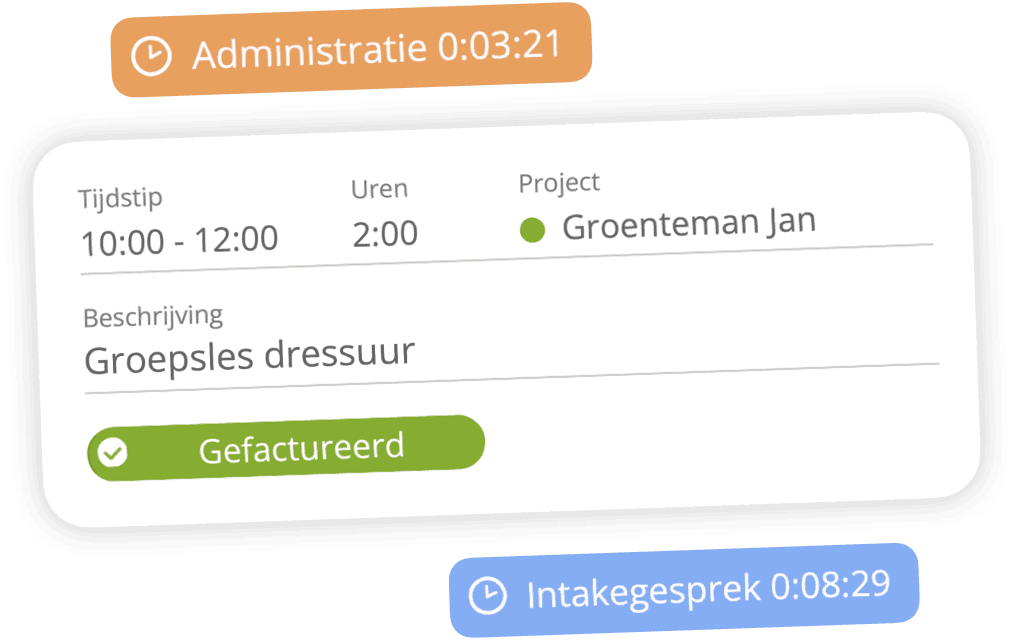
Task: Click the checkmark icon in Gefactureerd badge
Action: coord(113,453)
